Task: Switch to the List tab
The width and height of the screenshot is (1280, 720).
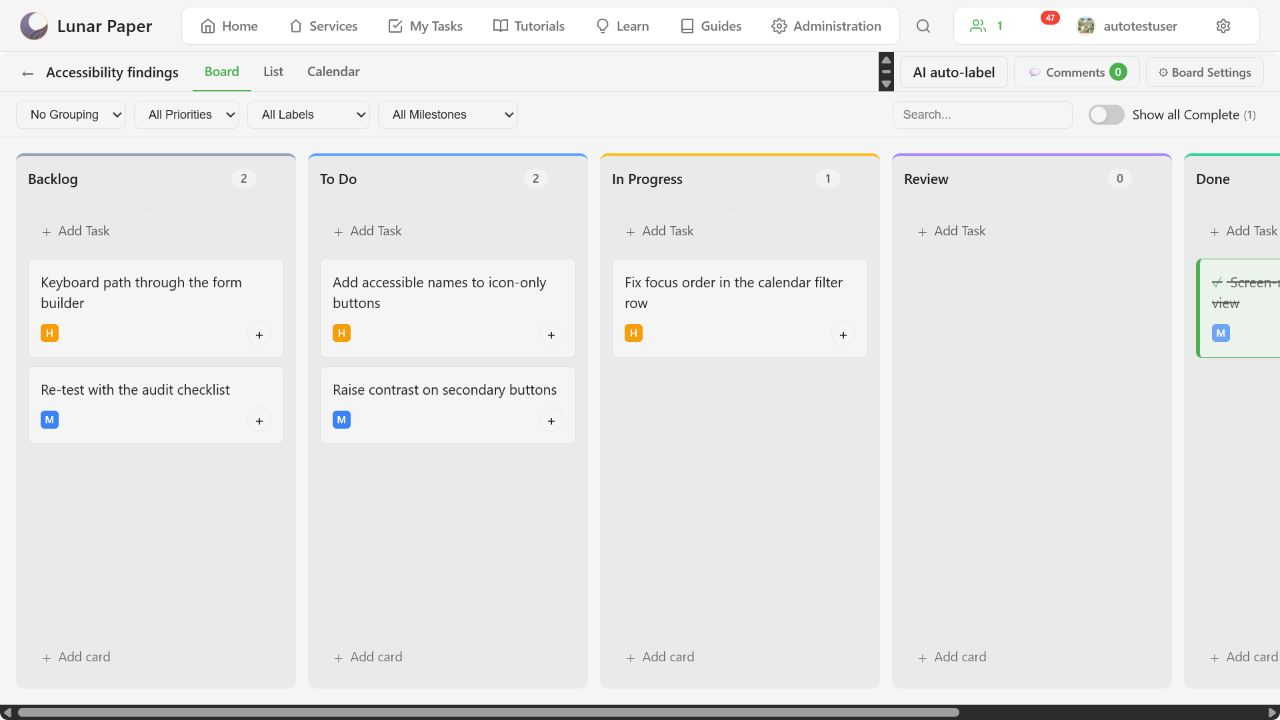Action: (x=273, y=72)
